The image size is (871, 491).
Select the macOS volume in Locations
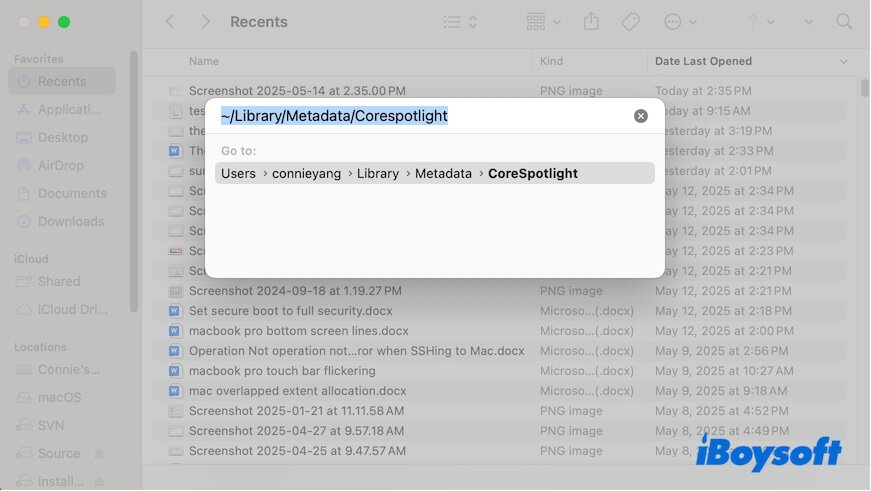pyautogui.click(x=58, y=397)
